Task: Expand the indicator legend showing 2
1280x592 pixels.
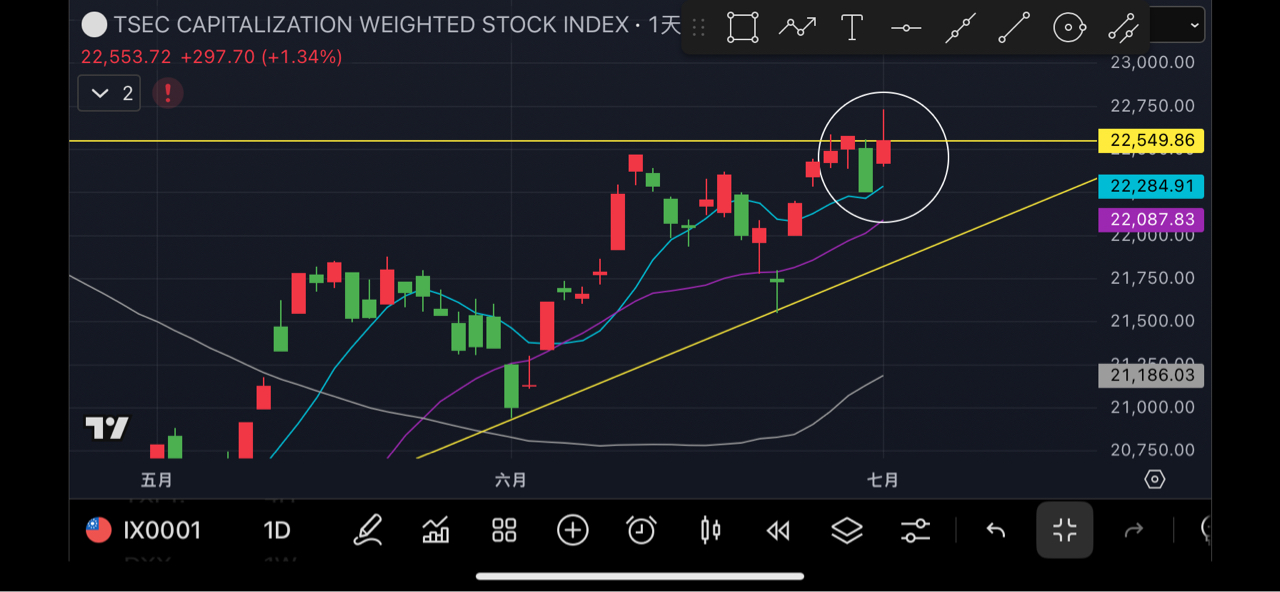Action: coord(110,93)
